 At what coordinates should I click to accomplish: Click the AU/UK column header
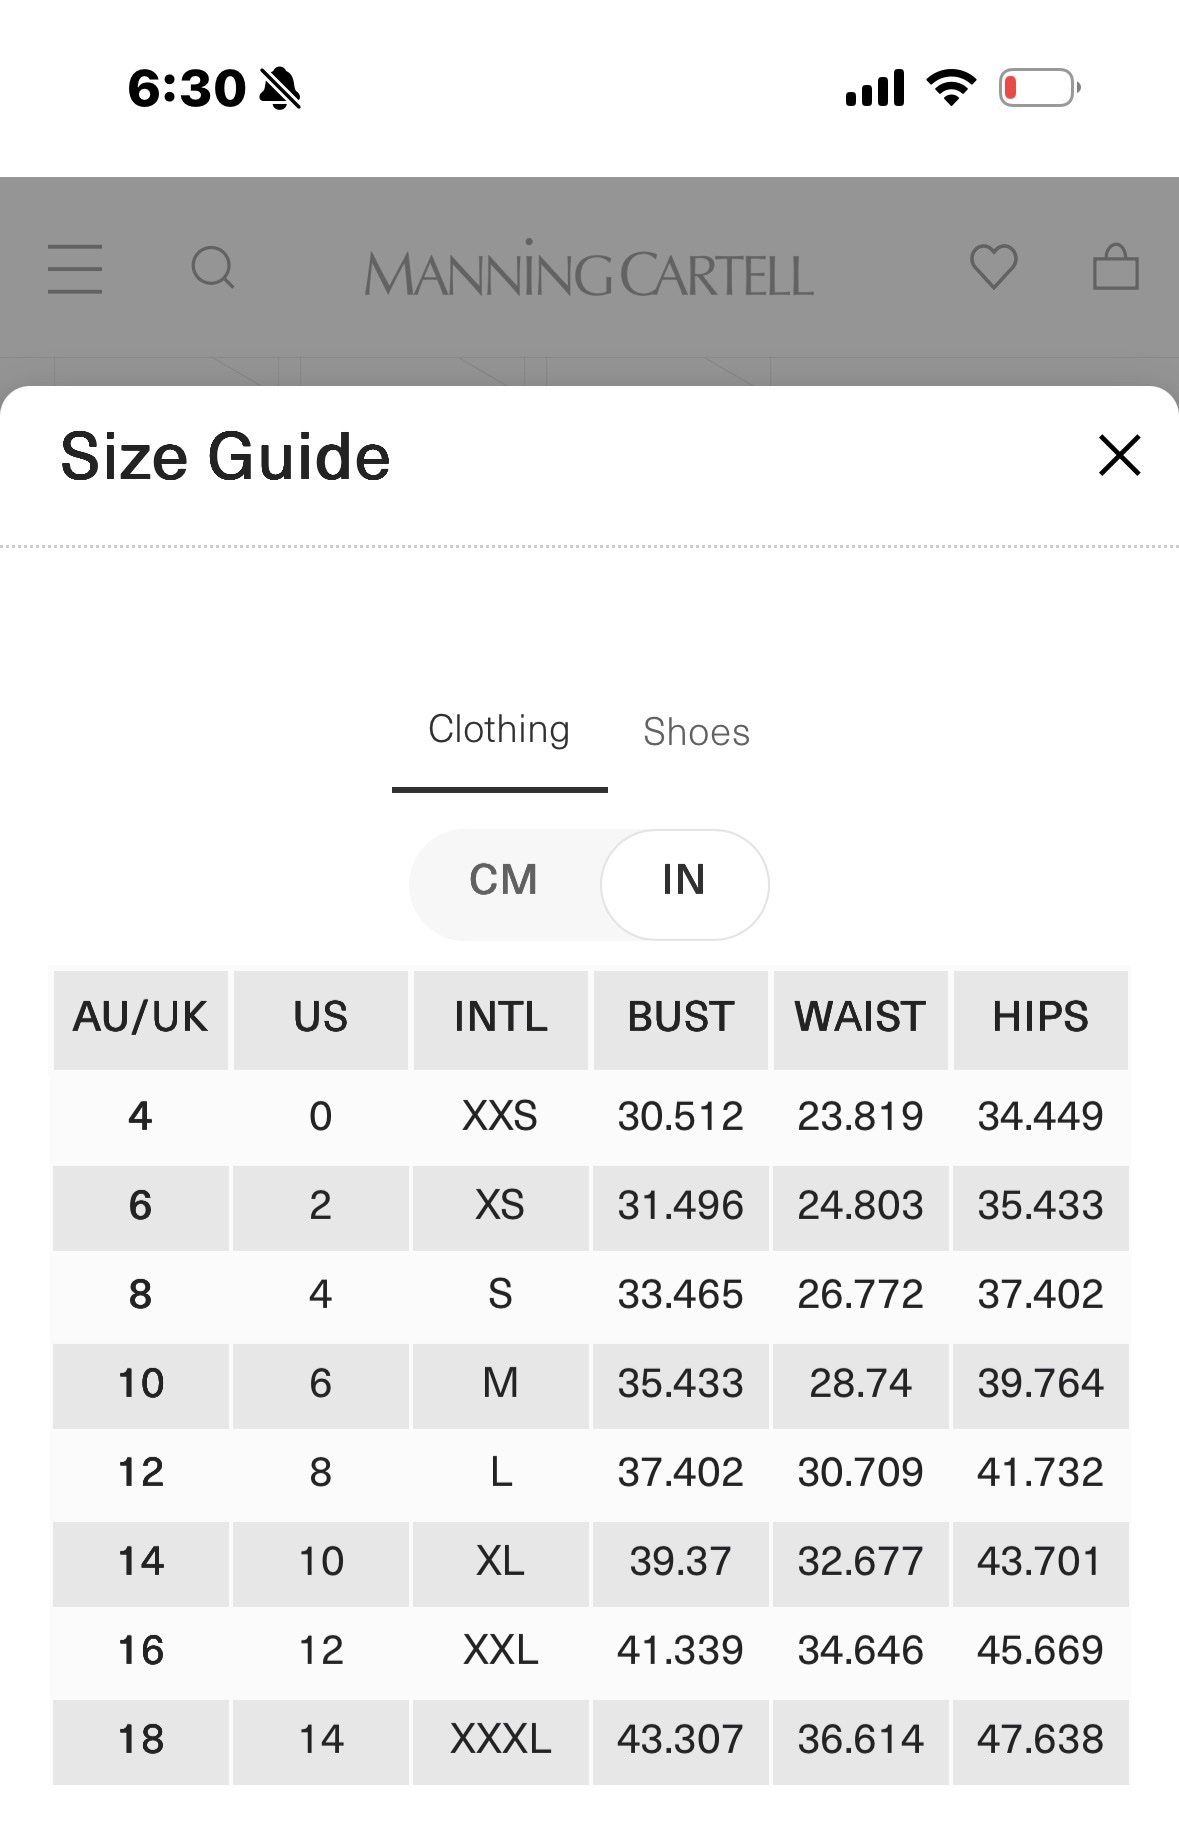click(140, 1017)
